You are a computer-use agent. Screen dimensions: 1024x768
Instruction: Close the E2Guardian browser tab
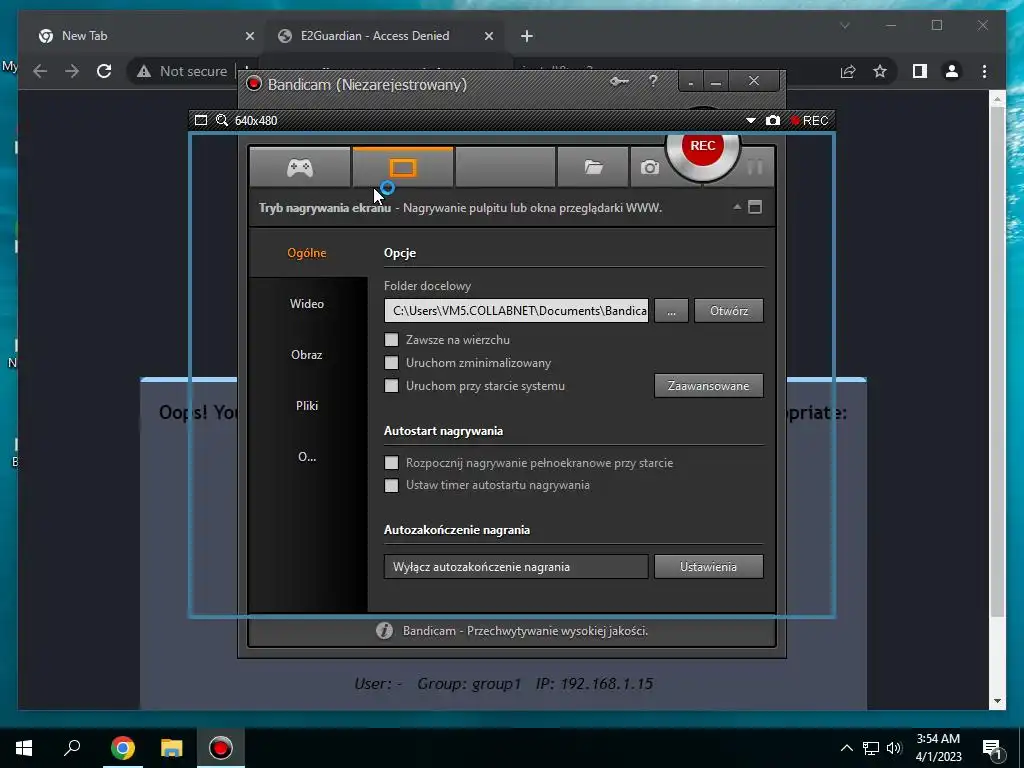tap(488, 36)
